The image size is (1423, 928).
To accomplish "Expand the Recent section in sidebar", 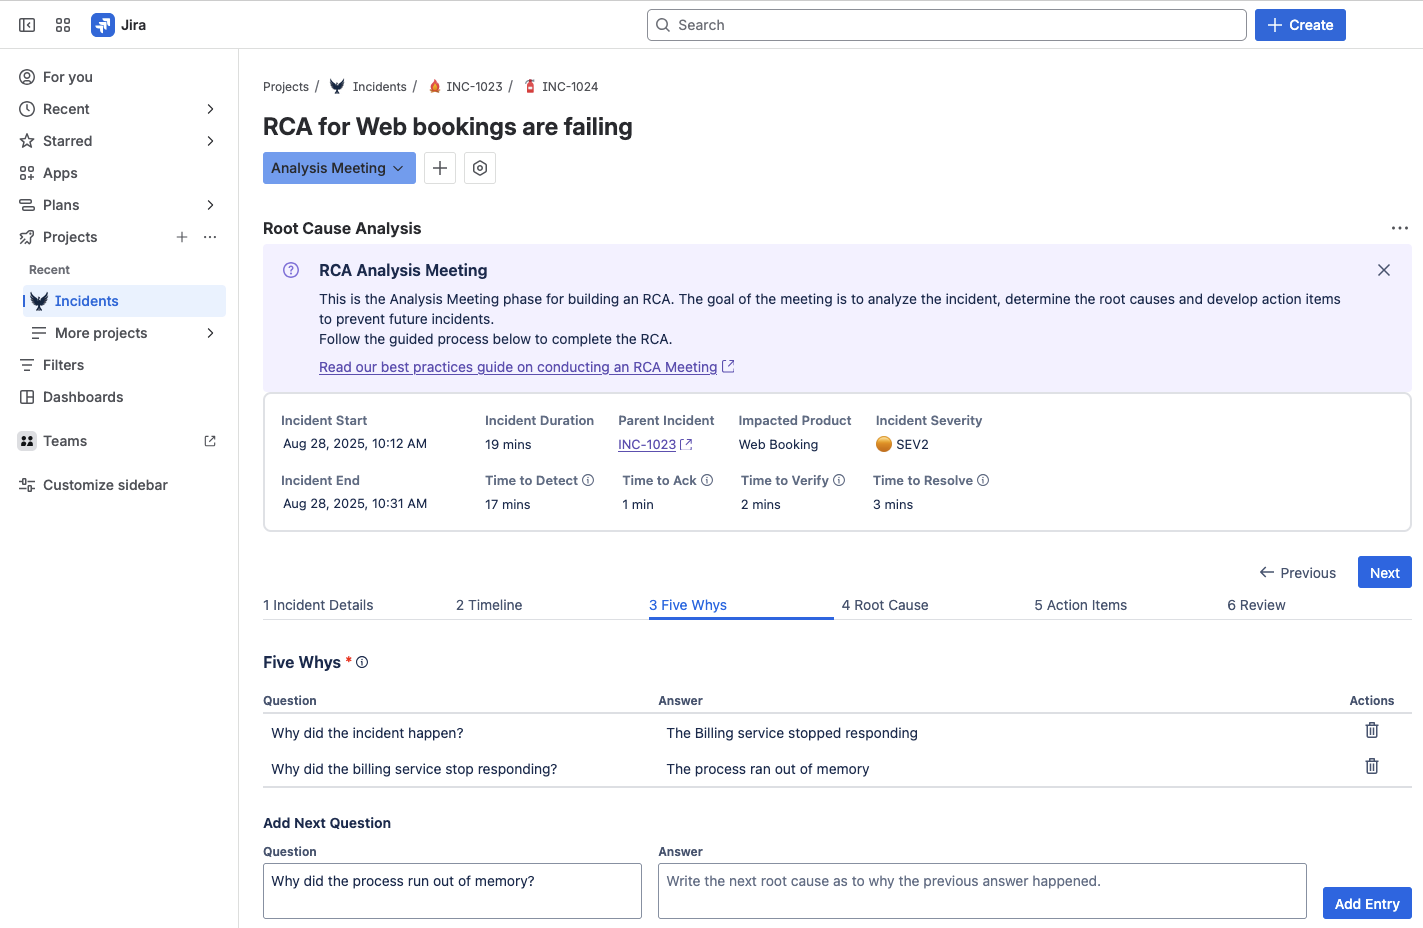I will click(x=210, y=109).
